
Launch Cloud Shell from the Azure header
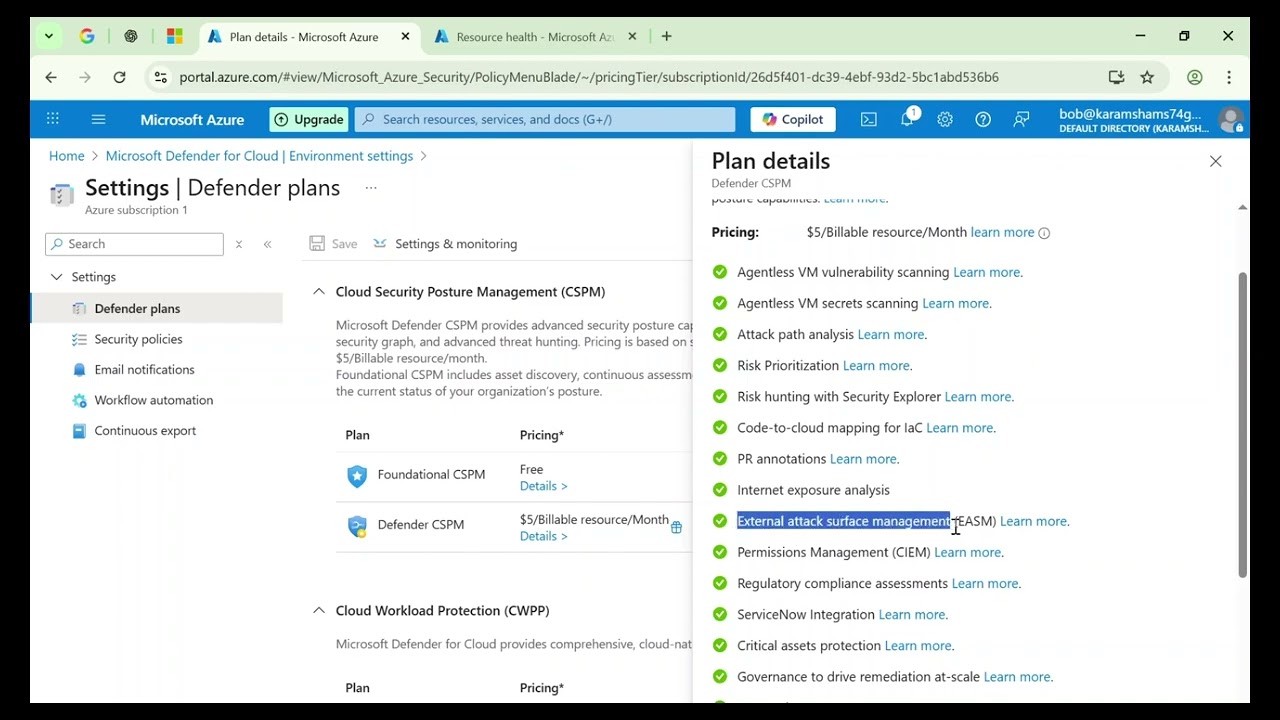coord(869,119)
